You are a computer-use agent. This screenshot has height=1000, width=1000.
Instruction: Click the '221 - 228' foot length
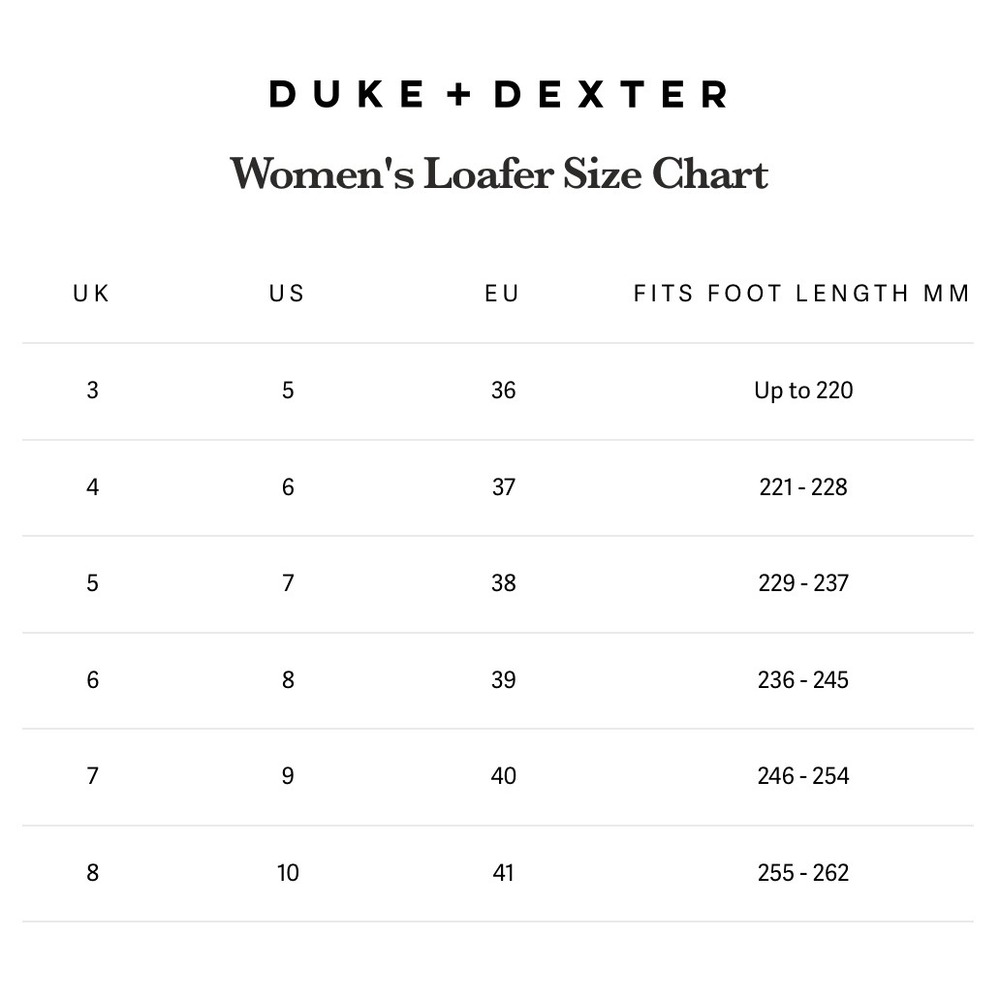point(803,487)
